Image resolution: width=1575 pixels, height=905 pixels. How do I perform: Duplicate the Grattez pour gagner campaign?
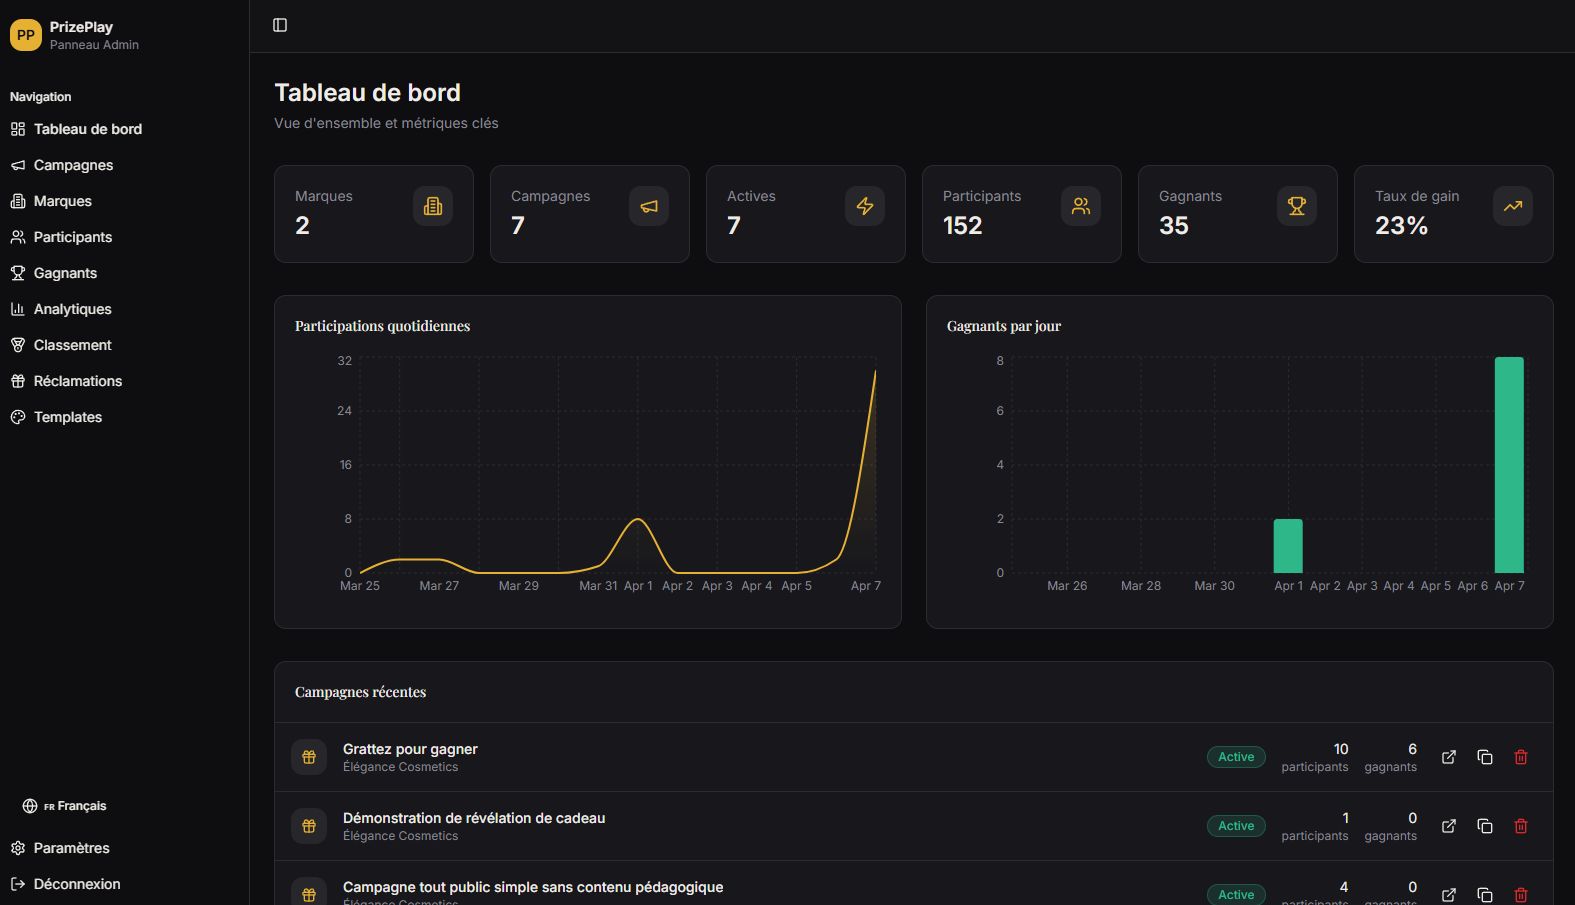pyautogui.click(x=1485, y=757)
